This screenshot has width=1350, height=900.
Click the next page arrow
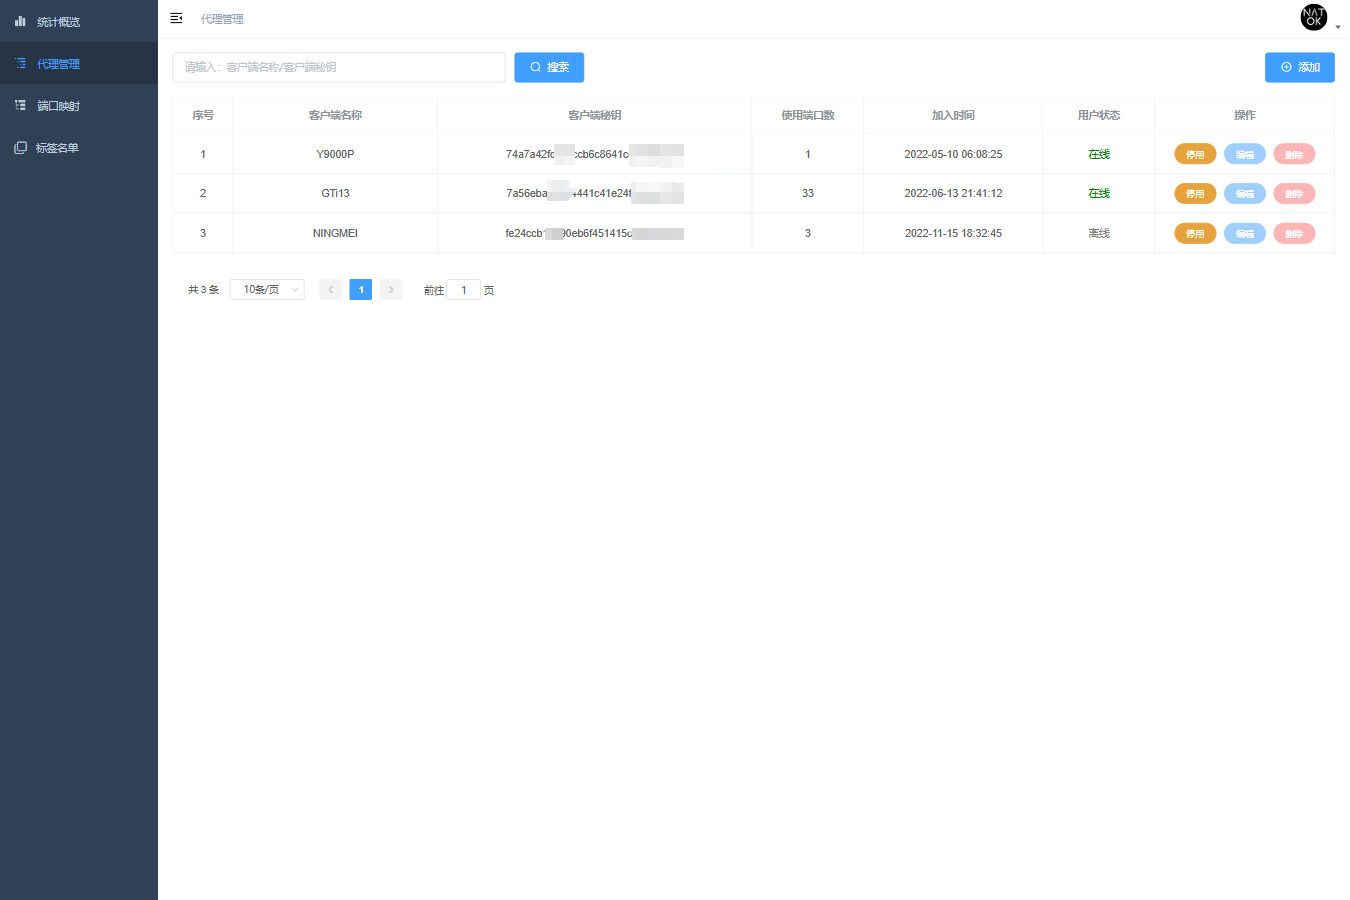pos(391,289)
